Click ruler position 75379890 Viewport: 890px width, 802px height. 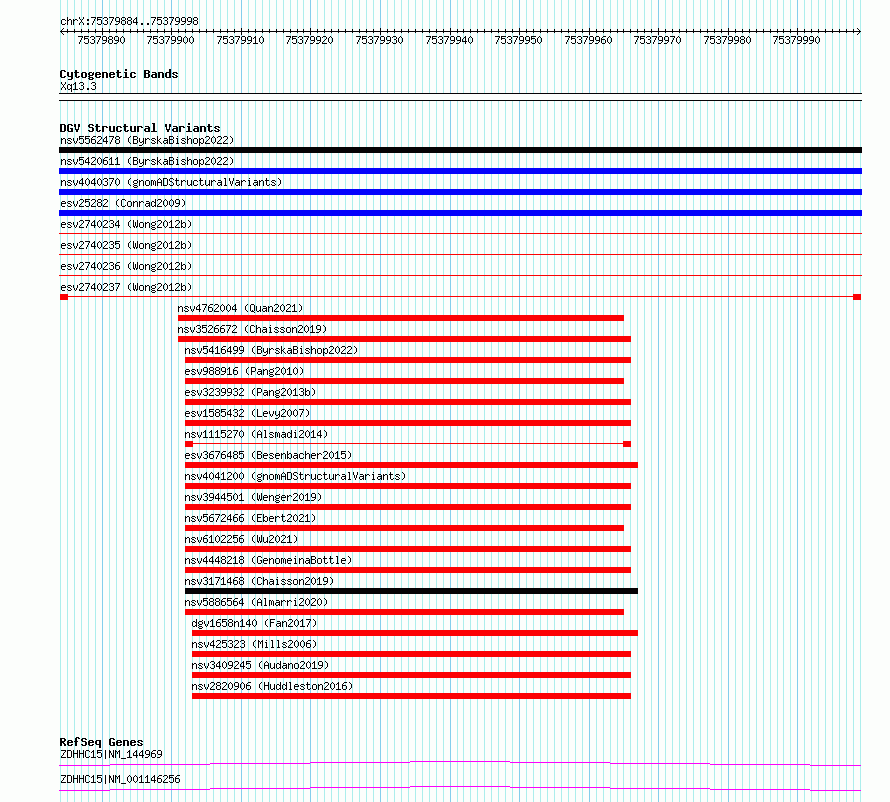[x=102, y=40]
